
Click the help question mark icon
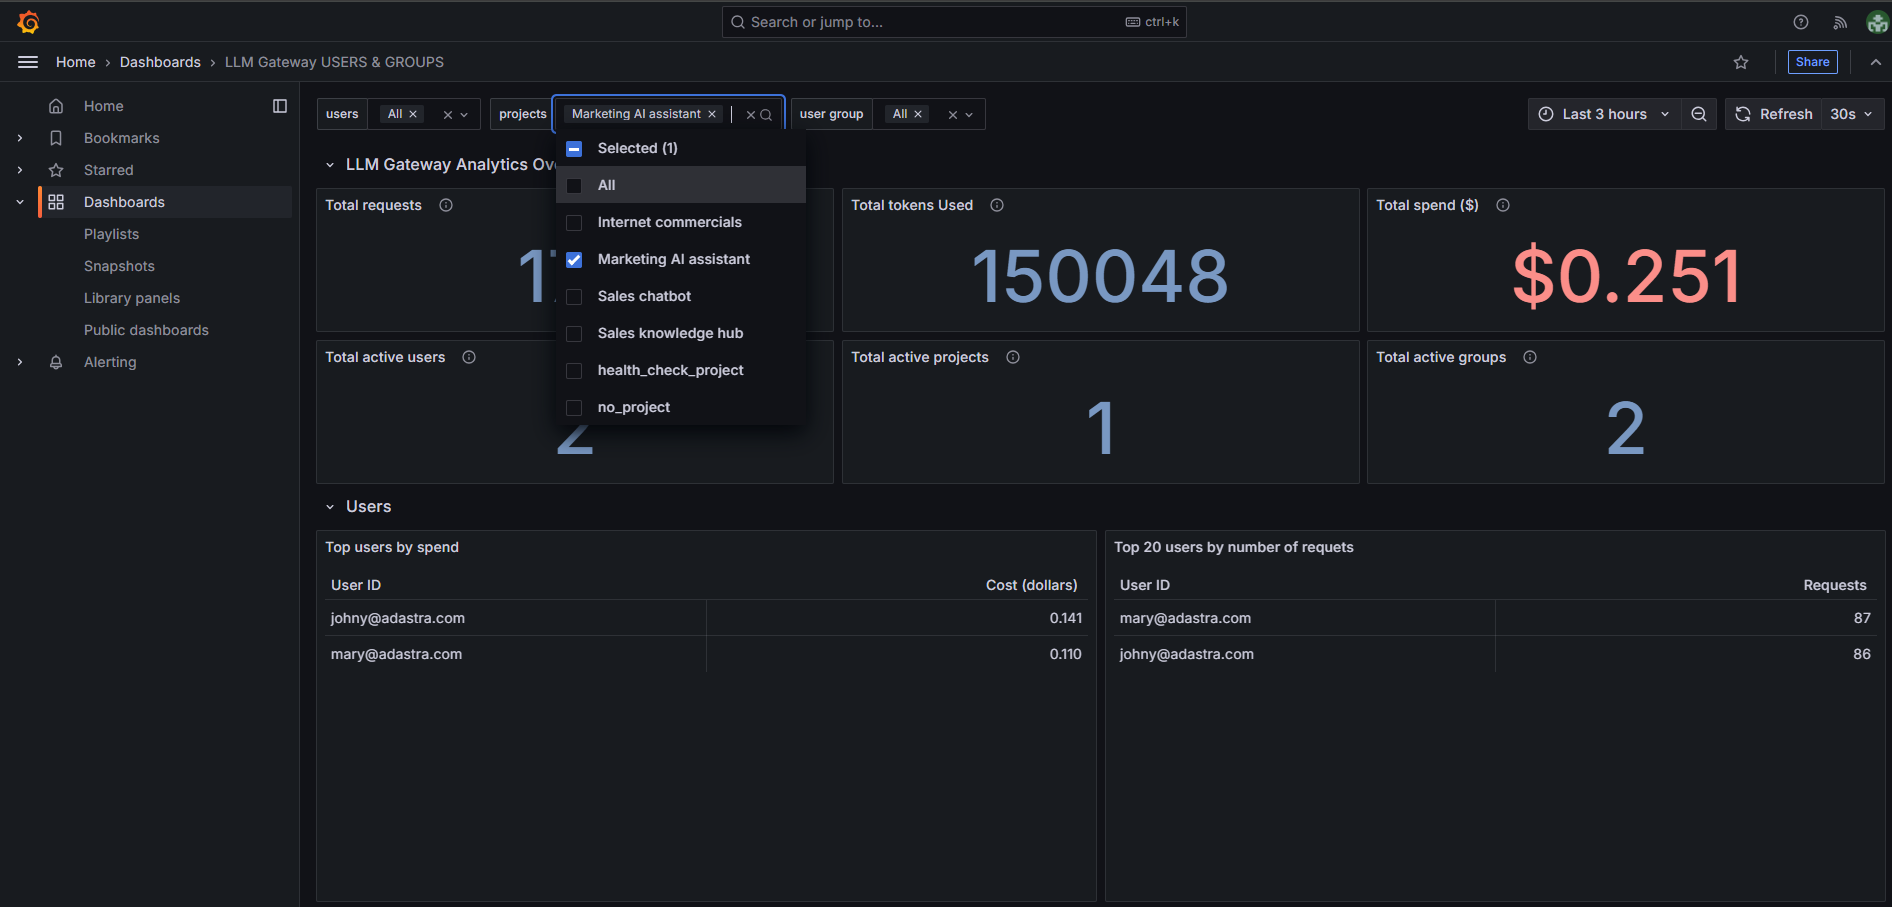click(x=1800, y=21)
